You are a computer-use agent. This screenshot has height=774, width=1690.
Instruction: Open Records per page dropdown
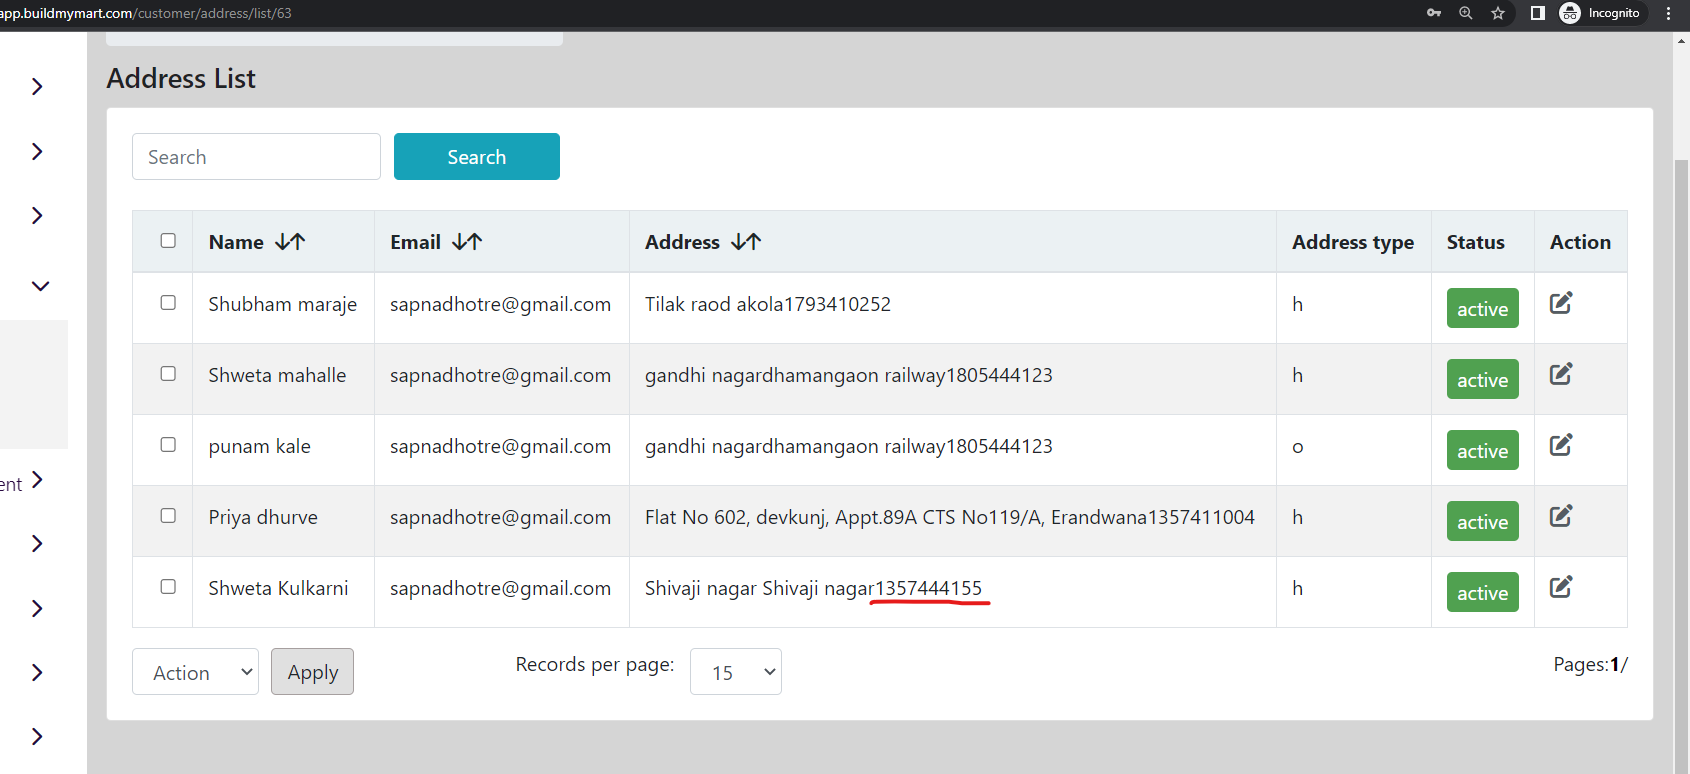point(736,672)
